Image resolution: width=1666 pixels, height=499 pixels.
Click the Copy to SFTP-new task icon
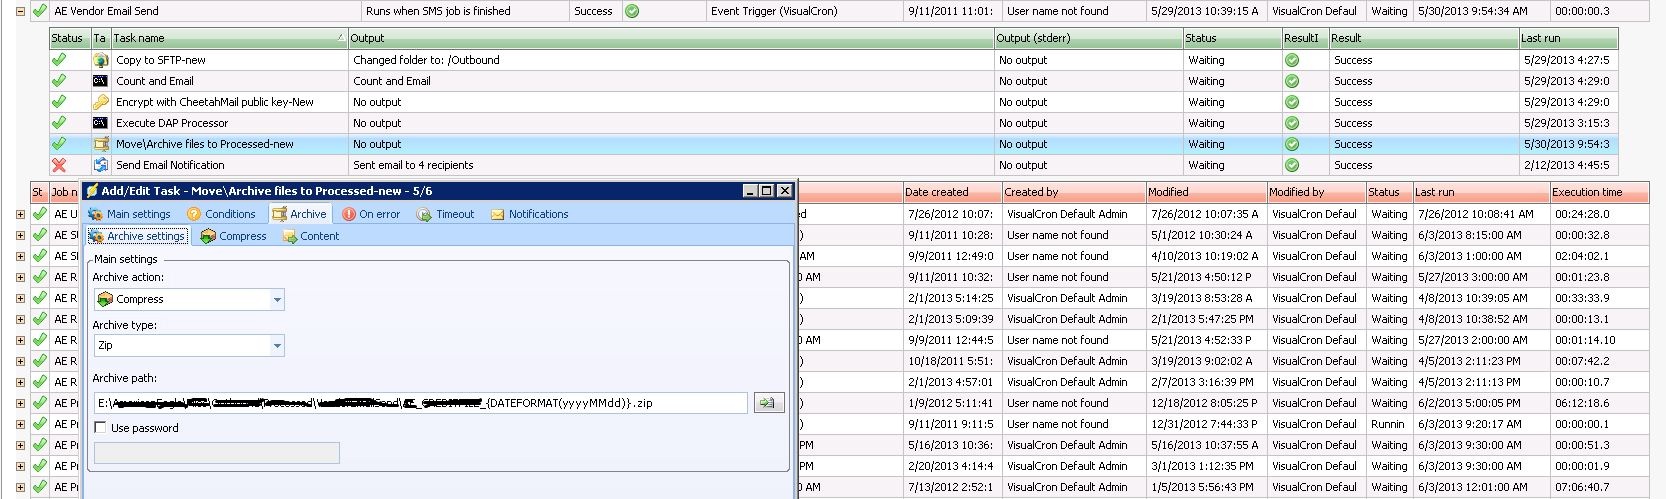(100, 60)
